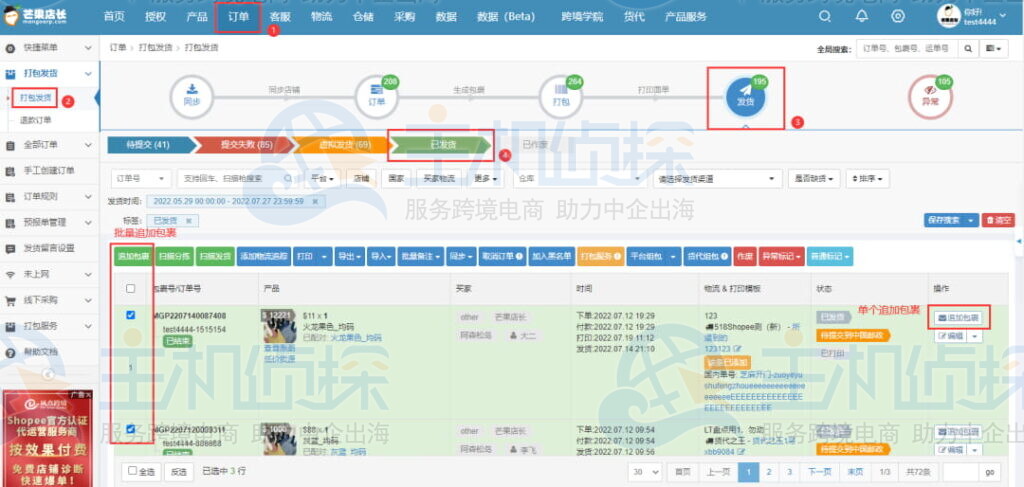Open the 订单号 search type dropdown

pos(142,178)
